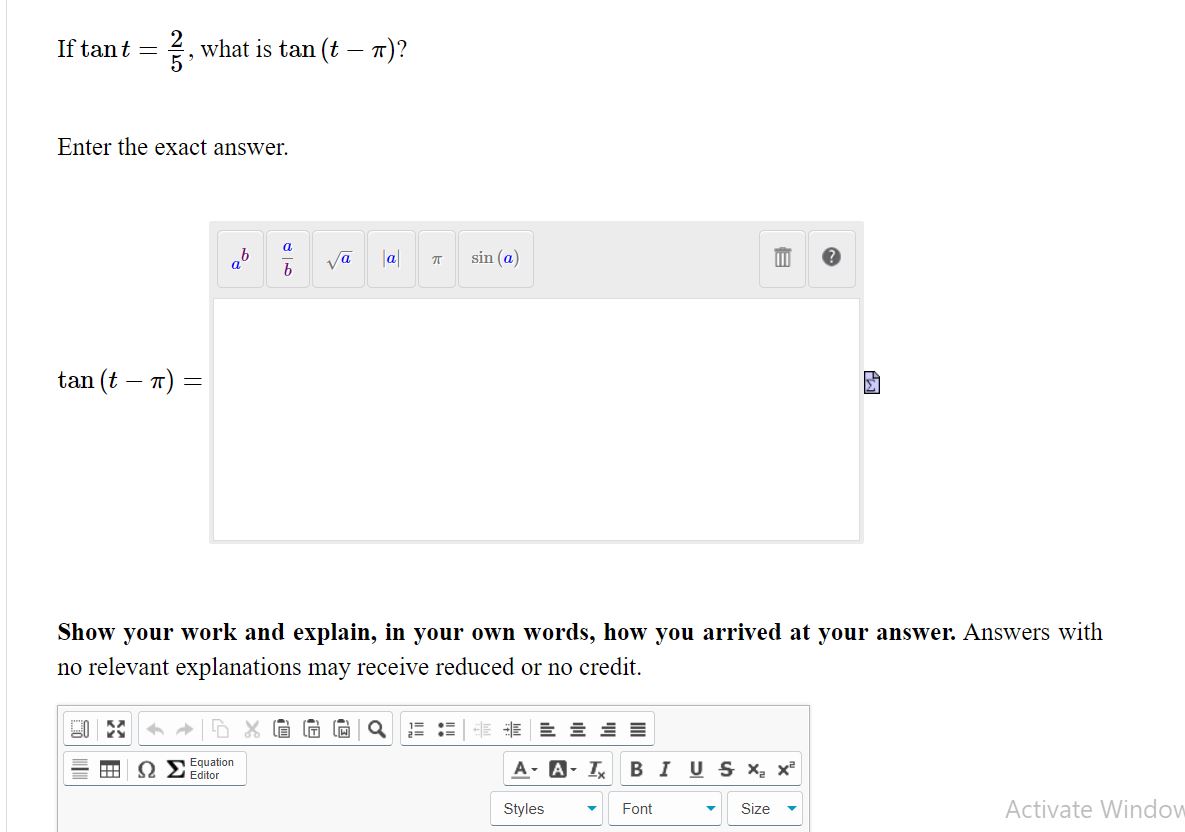Viewport: 1185px width, 832px height.
Task: Insert a square root symbol
Action: 338,258
